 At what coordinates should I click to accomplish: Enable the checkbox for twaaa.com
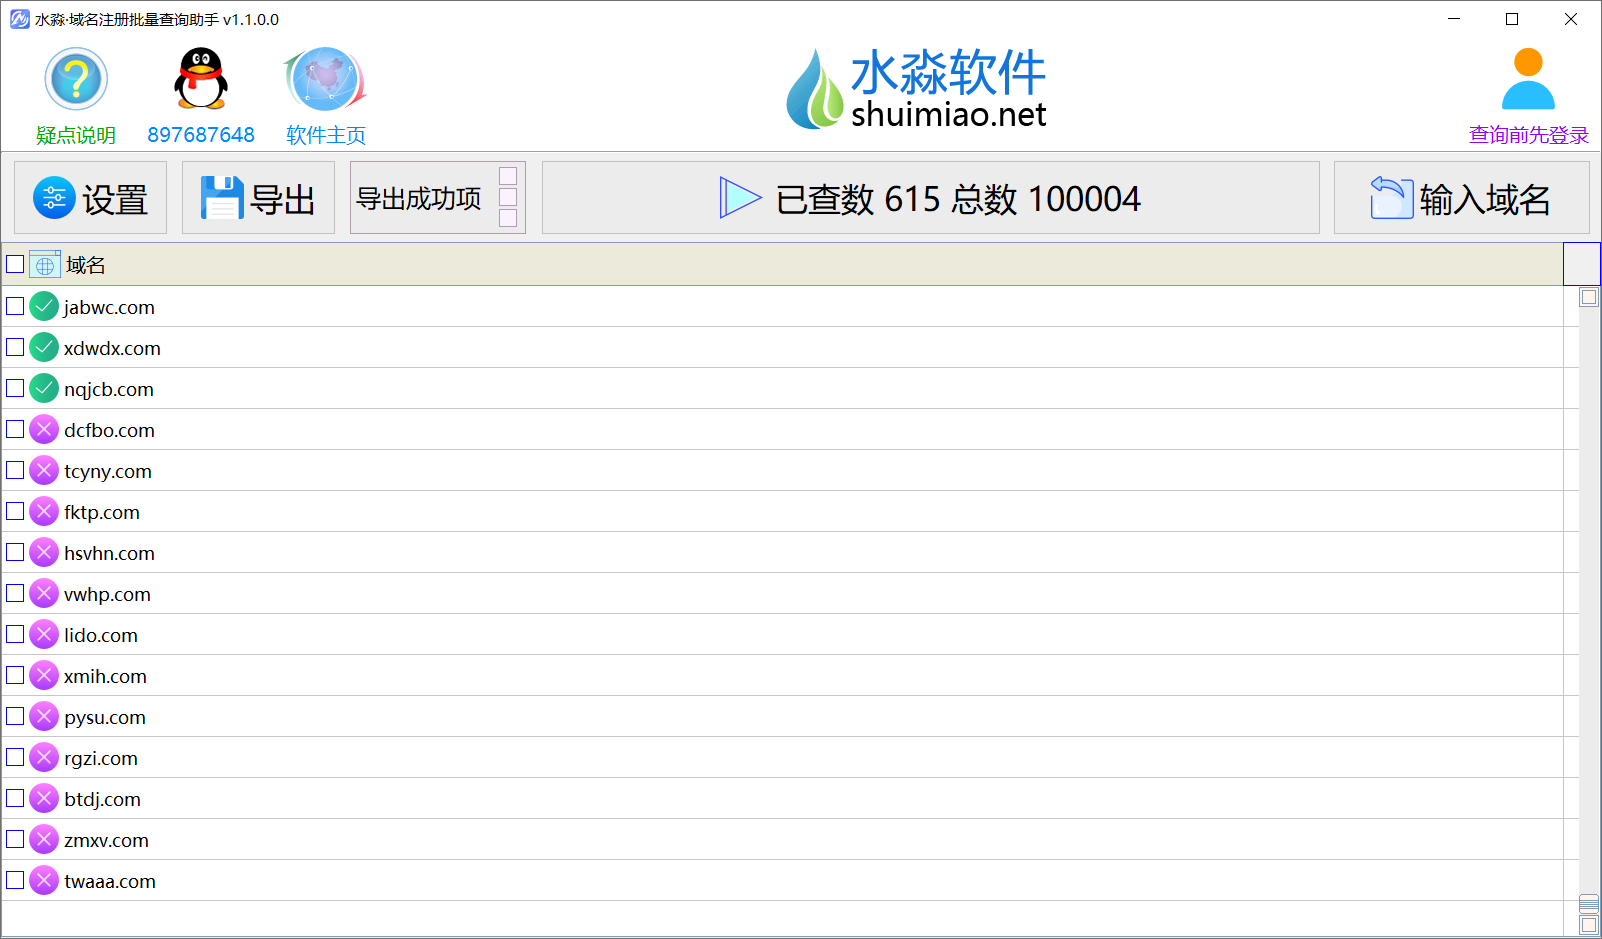click(x=14, y=880)
